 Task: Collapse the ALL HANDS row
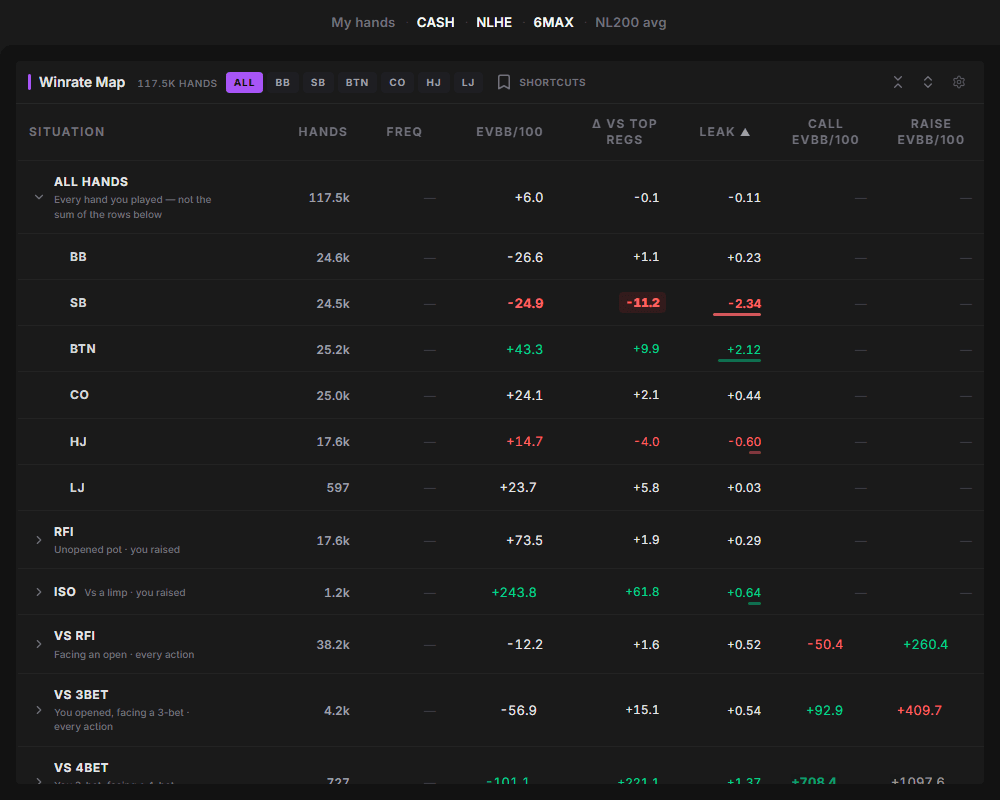pos(39,198)
